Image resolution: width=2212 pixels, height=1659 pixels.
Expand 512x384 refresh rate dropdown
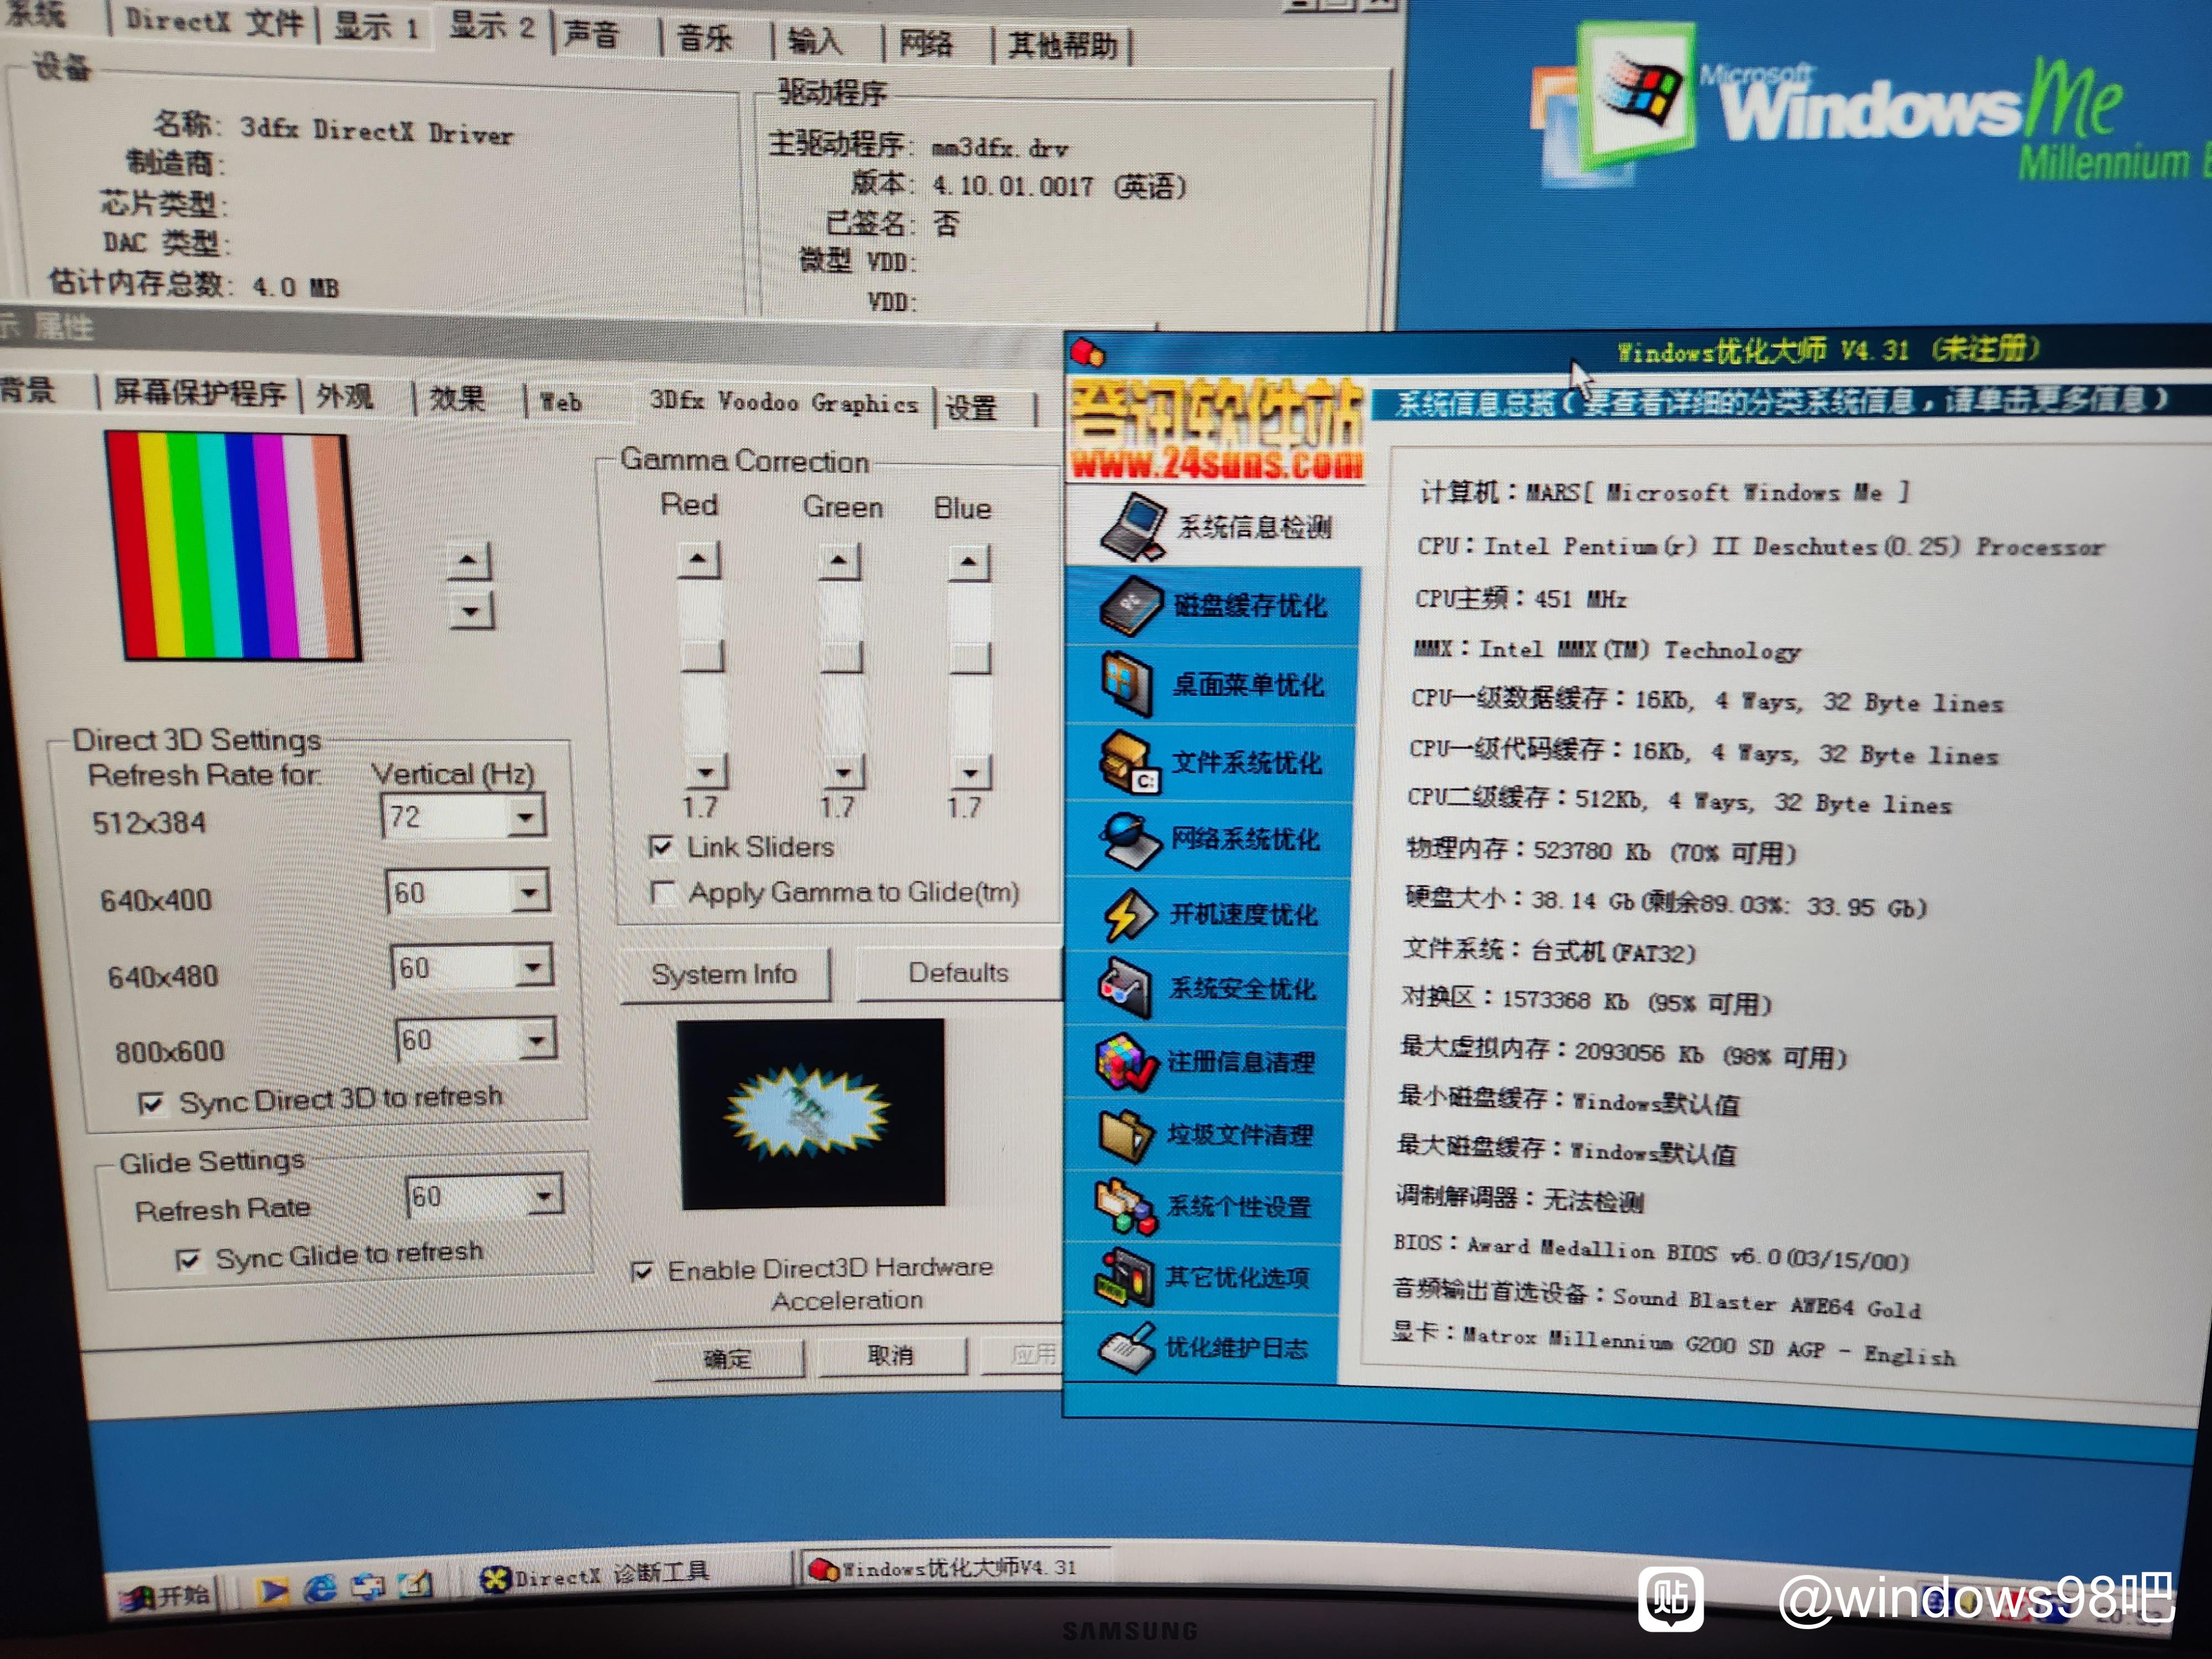point(526,817)
